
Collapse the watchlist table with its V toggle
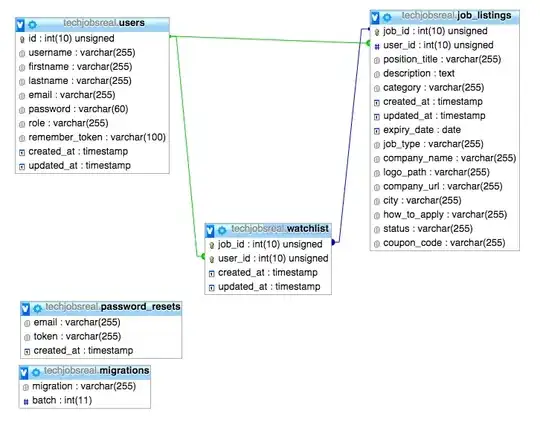click(210, 231)
